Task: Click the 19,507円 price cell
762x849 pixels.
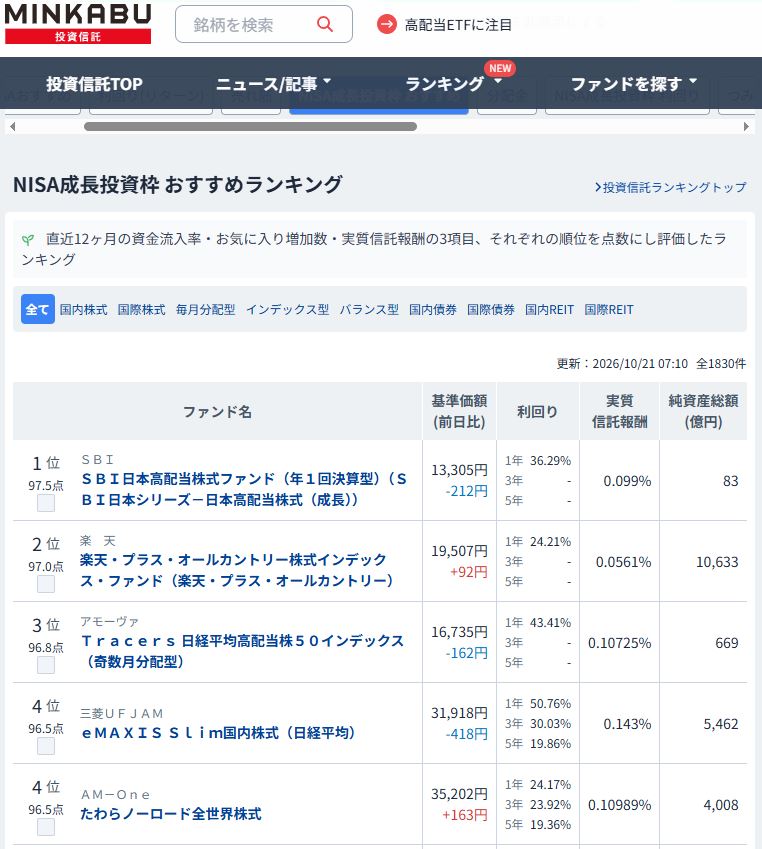Action: pyautogui.click(x=459, y=551)
